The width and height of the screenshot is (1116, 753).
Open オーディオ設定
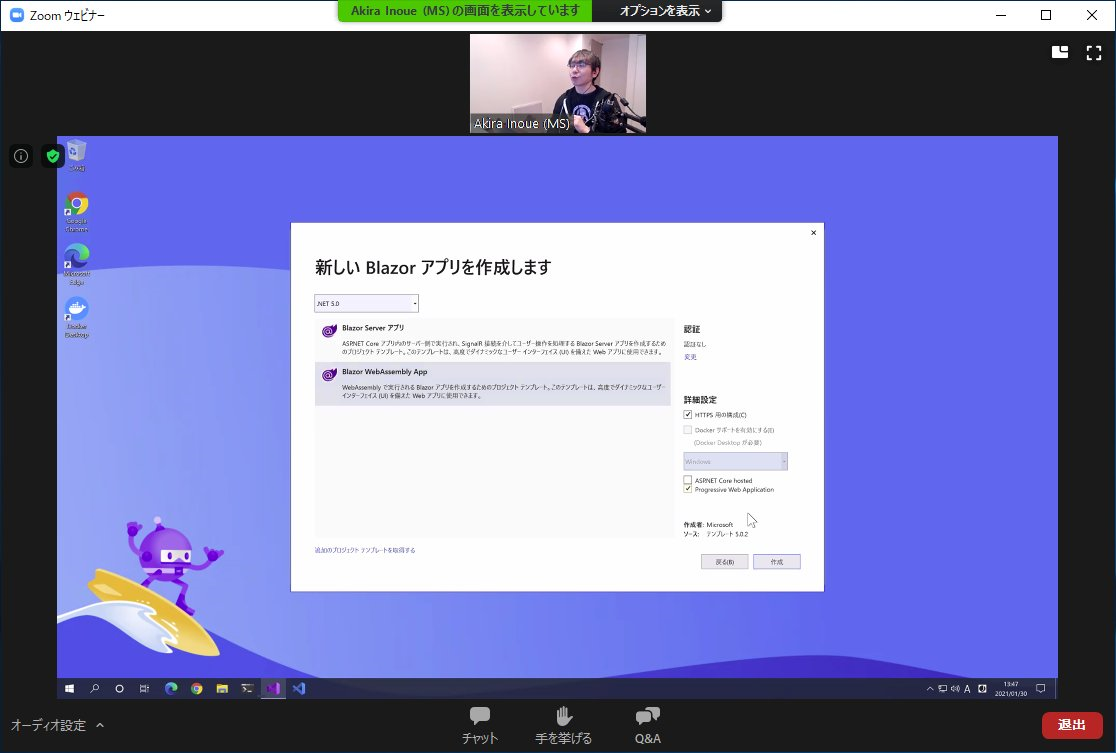pyautogui.click(x=48, y=725)
